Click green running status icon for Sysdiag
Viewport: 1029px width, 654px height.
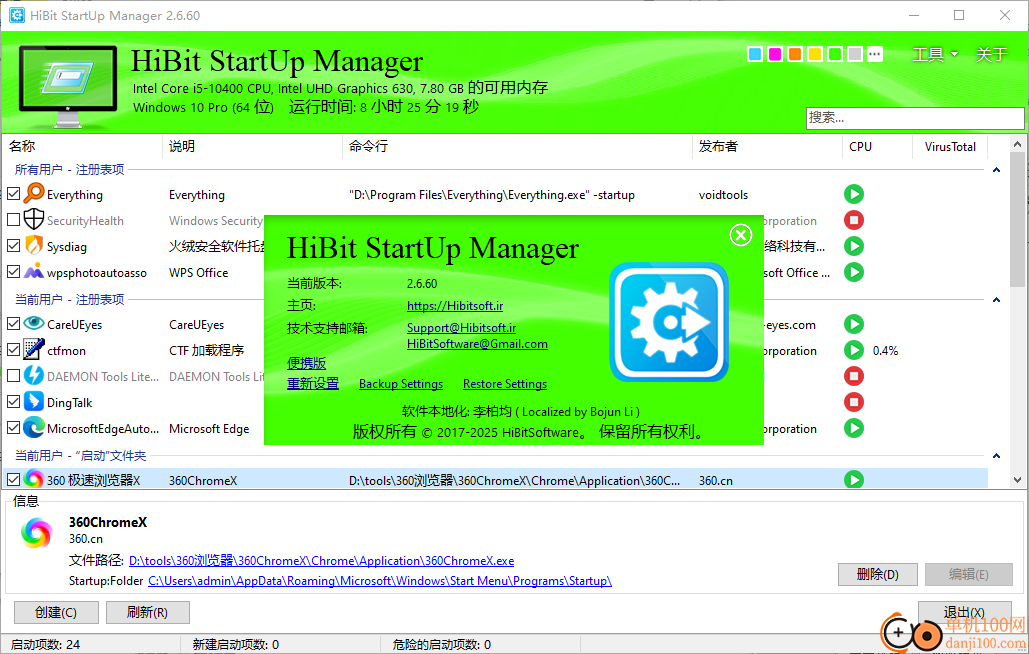point(854,246)
